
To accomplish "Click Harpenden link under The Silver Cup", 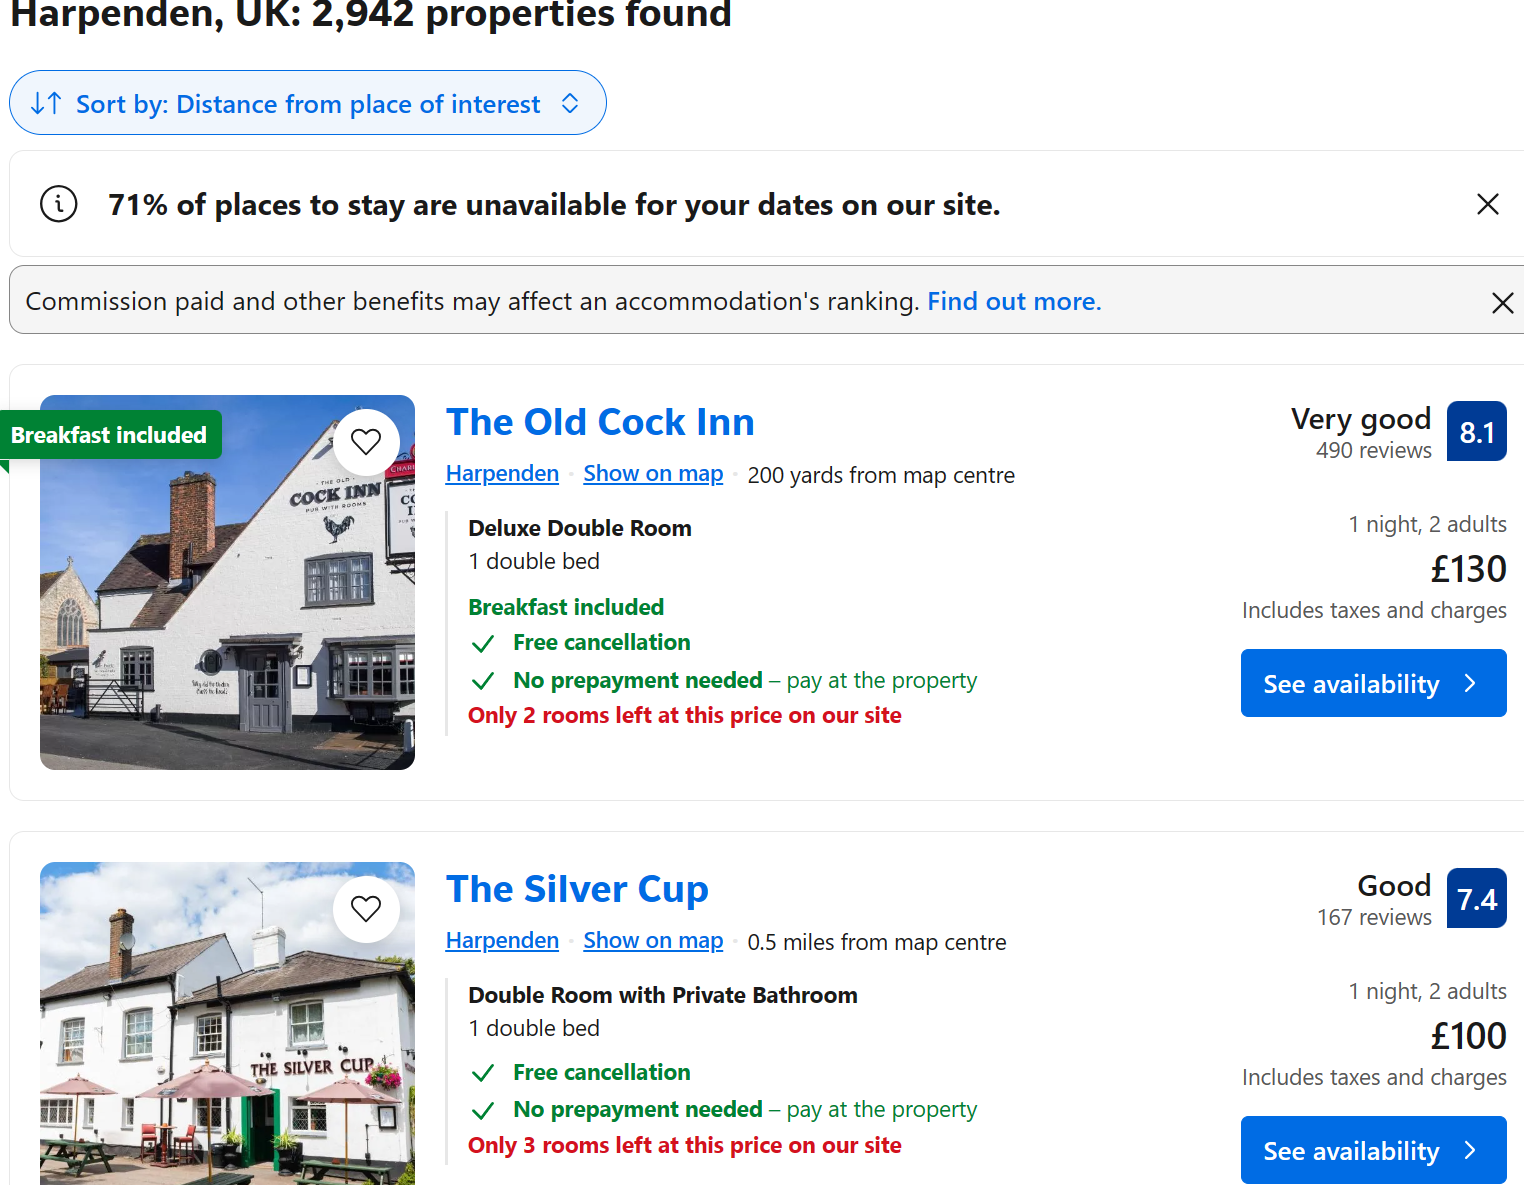I will [502, 941].
